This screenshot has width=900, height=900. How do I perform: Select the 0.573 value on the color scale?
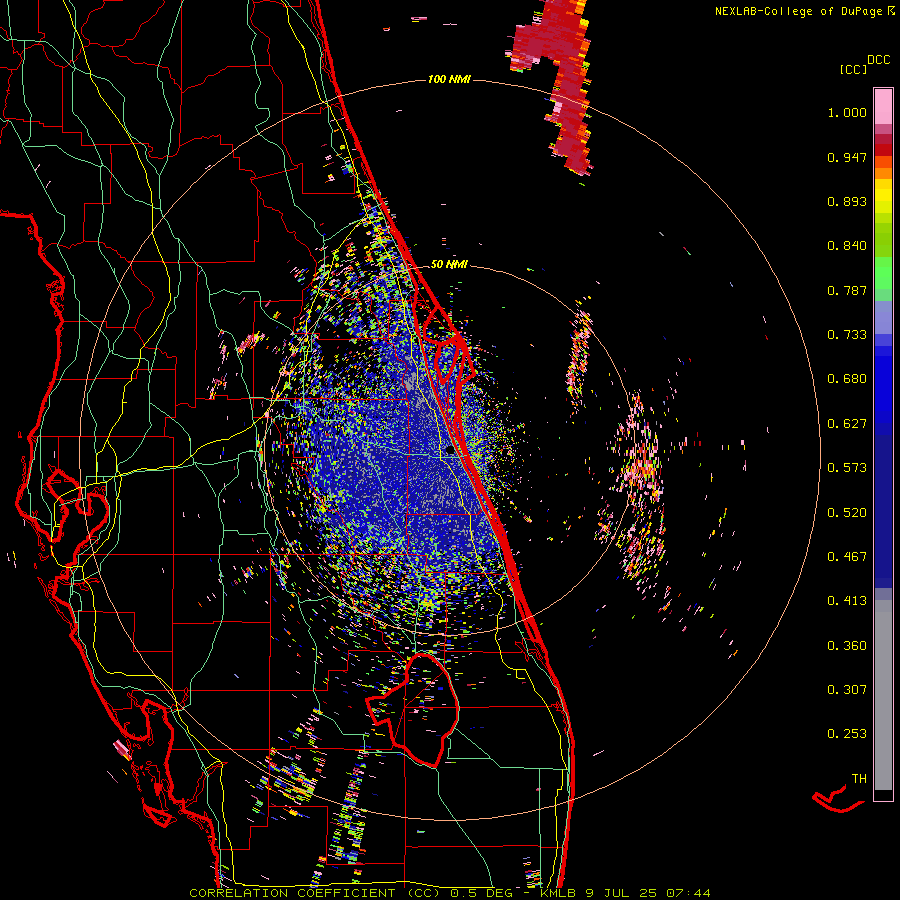(847, 468)
